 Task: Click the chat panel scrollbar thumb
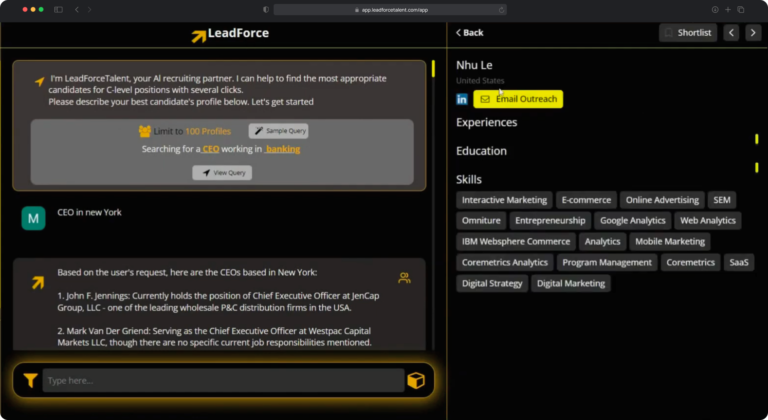coord(433,69)
